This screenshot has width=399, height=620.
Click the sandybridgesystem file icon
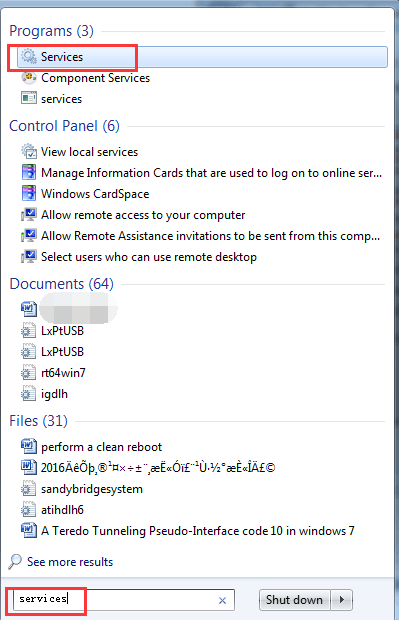(28, 489)
